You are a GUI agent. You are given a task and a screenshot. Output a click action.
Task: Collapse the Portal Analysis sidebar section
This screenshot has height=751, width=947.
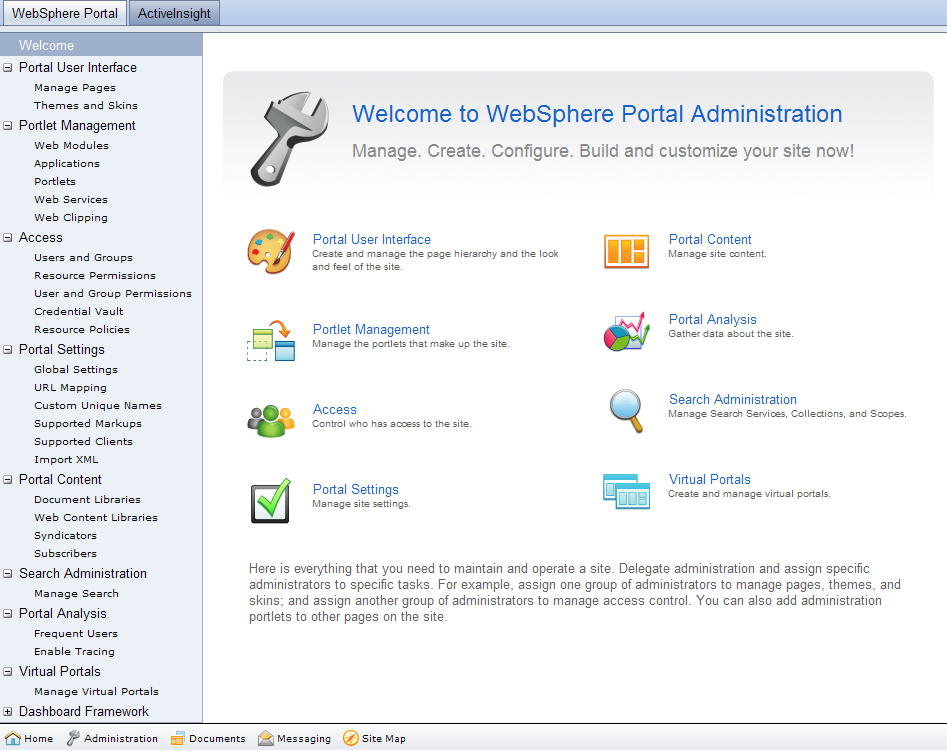(x=8, y=613)
